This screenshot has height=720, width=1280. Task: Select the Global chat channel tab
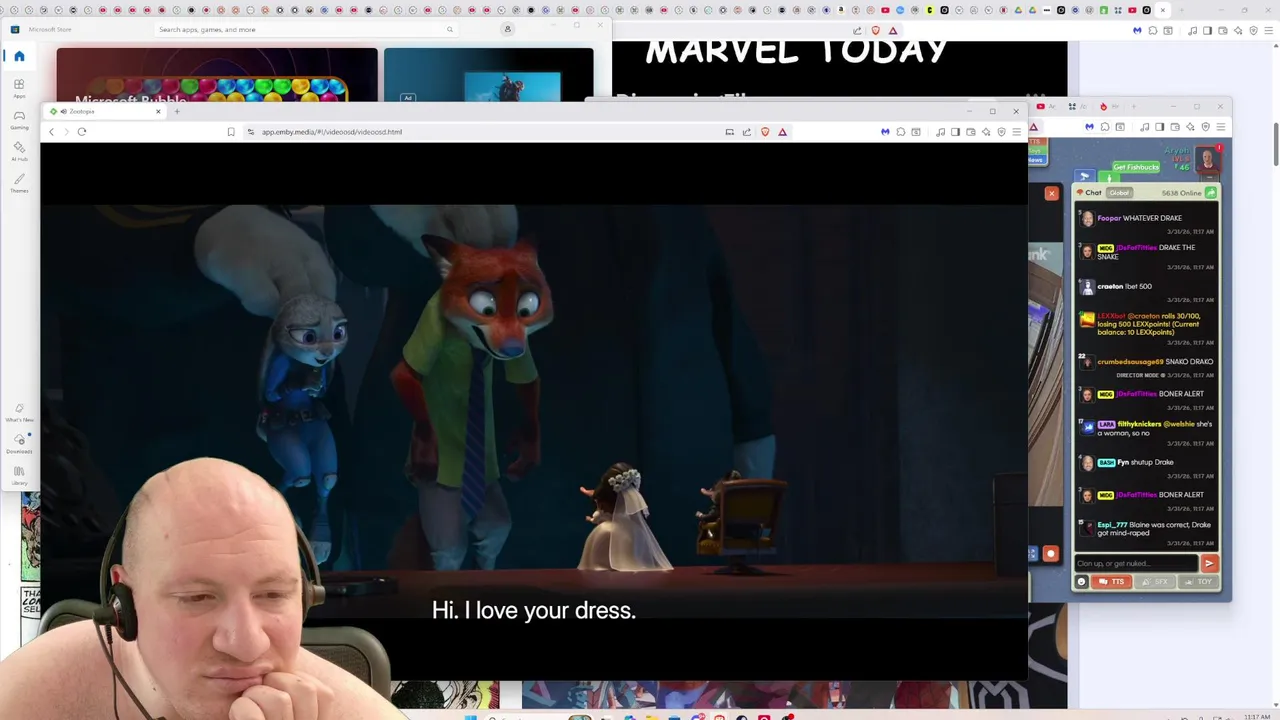[x=1119, y=192]
